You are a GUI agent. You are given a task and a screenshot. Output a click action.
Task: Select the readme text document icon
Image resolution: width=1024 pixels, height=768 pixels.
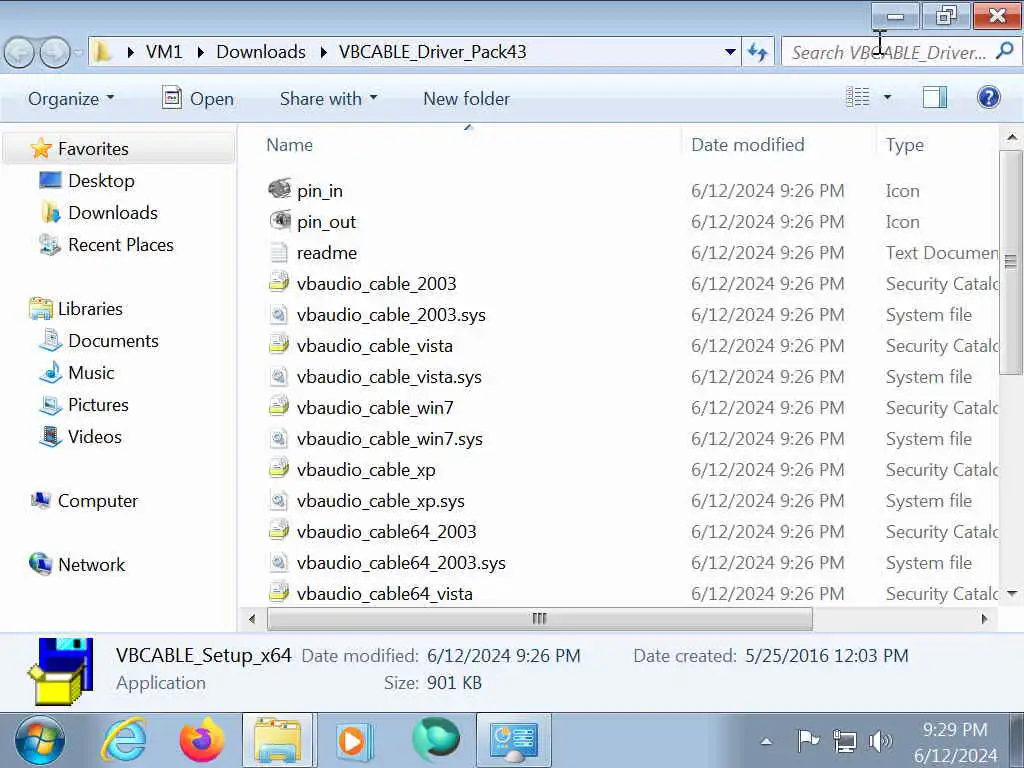pyautogui.click(x=280, y=252)
